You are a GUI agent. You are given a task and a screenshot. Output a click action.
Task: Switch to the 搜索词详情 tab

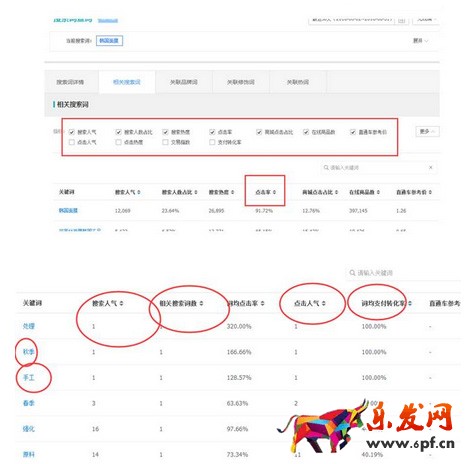coord(70,82)
